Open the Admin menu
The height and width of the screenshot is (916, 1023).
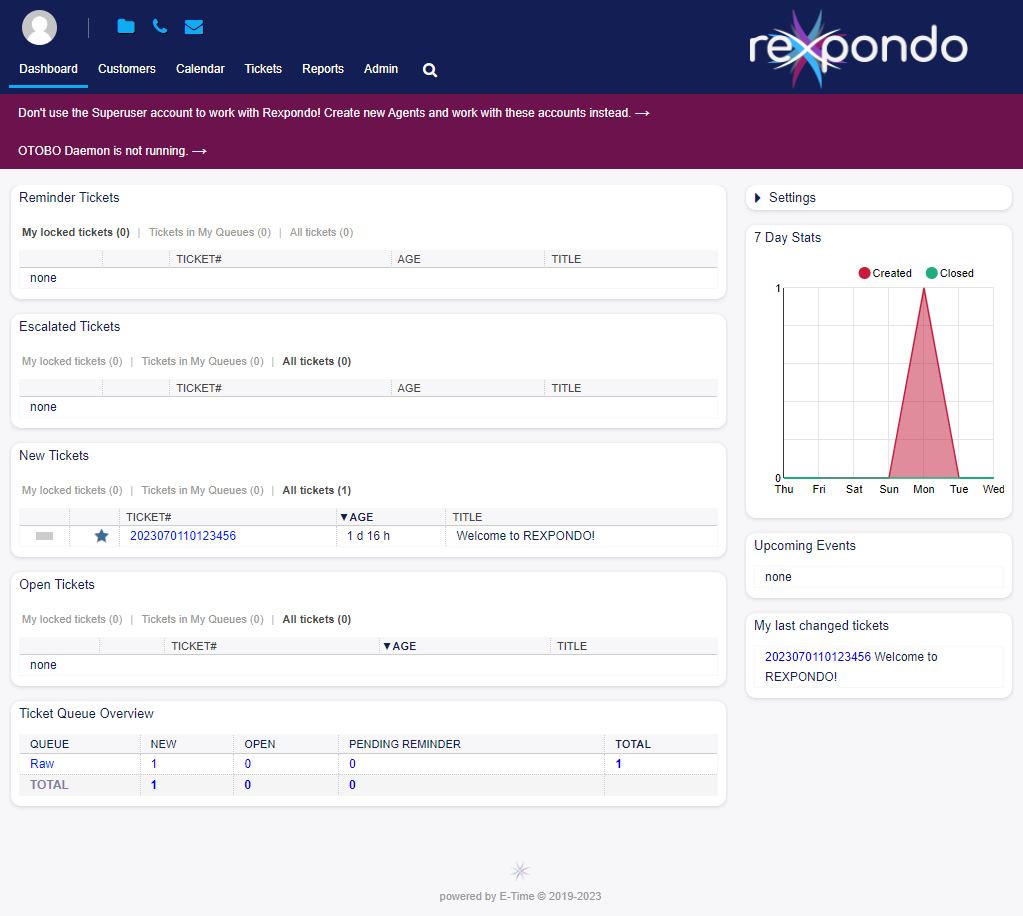[x=381, y=69]
